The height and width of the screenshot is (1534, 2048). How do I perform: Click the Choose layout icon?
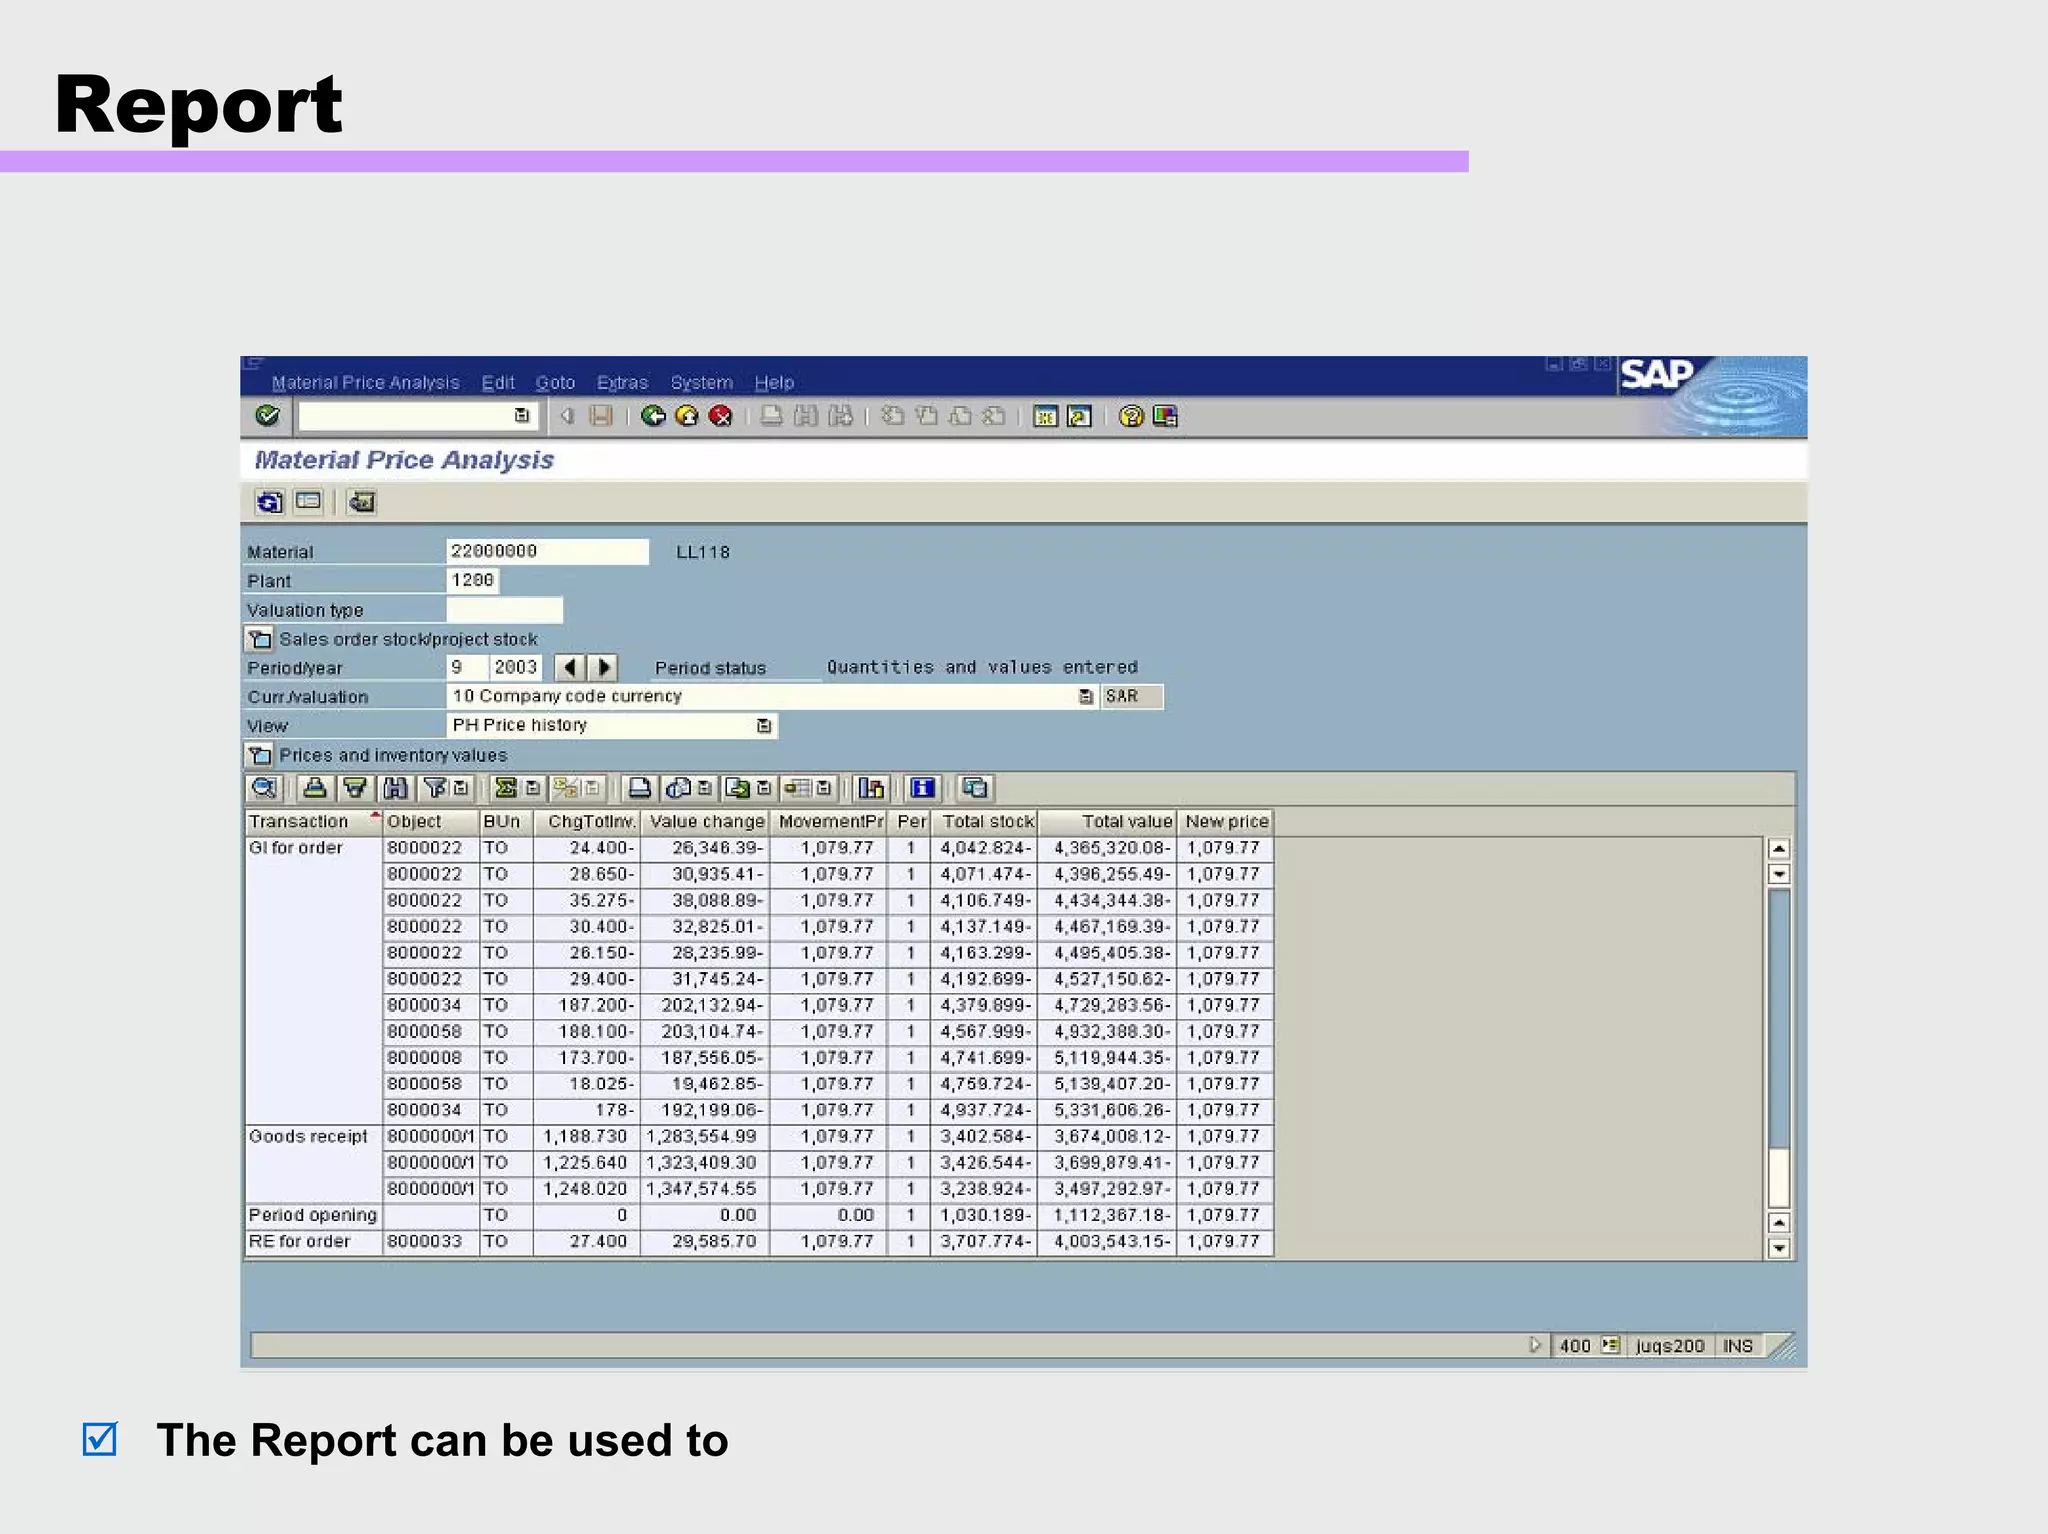pos(797,788)
